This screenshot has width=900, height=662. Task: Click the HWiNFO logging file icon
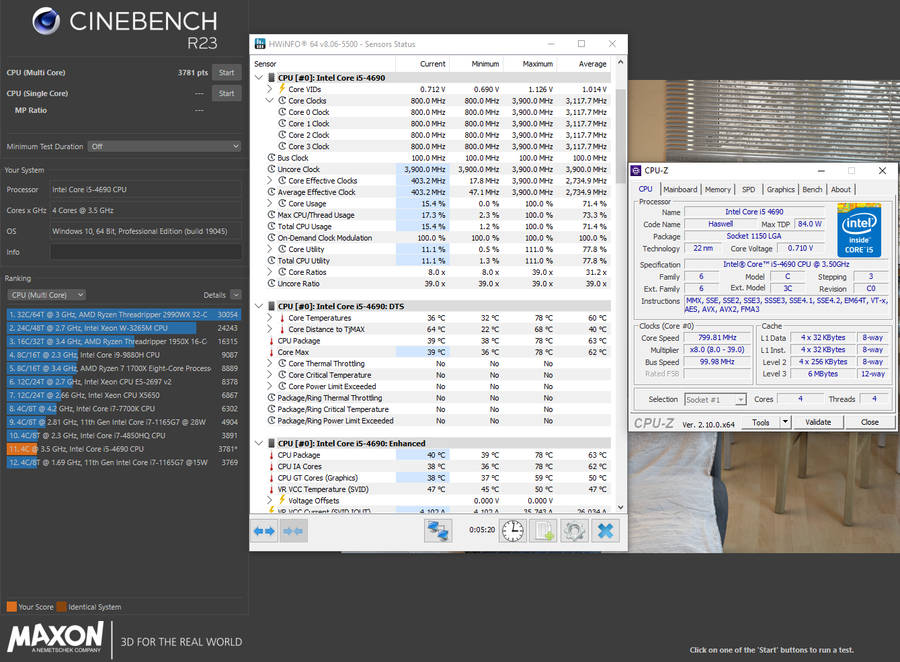(544, 531)
